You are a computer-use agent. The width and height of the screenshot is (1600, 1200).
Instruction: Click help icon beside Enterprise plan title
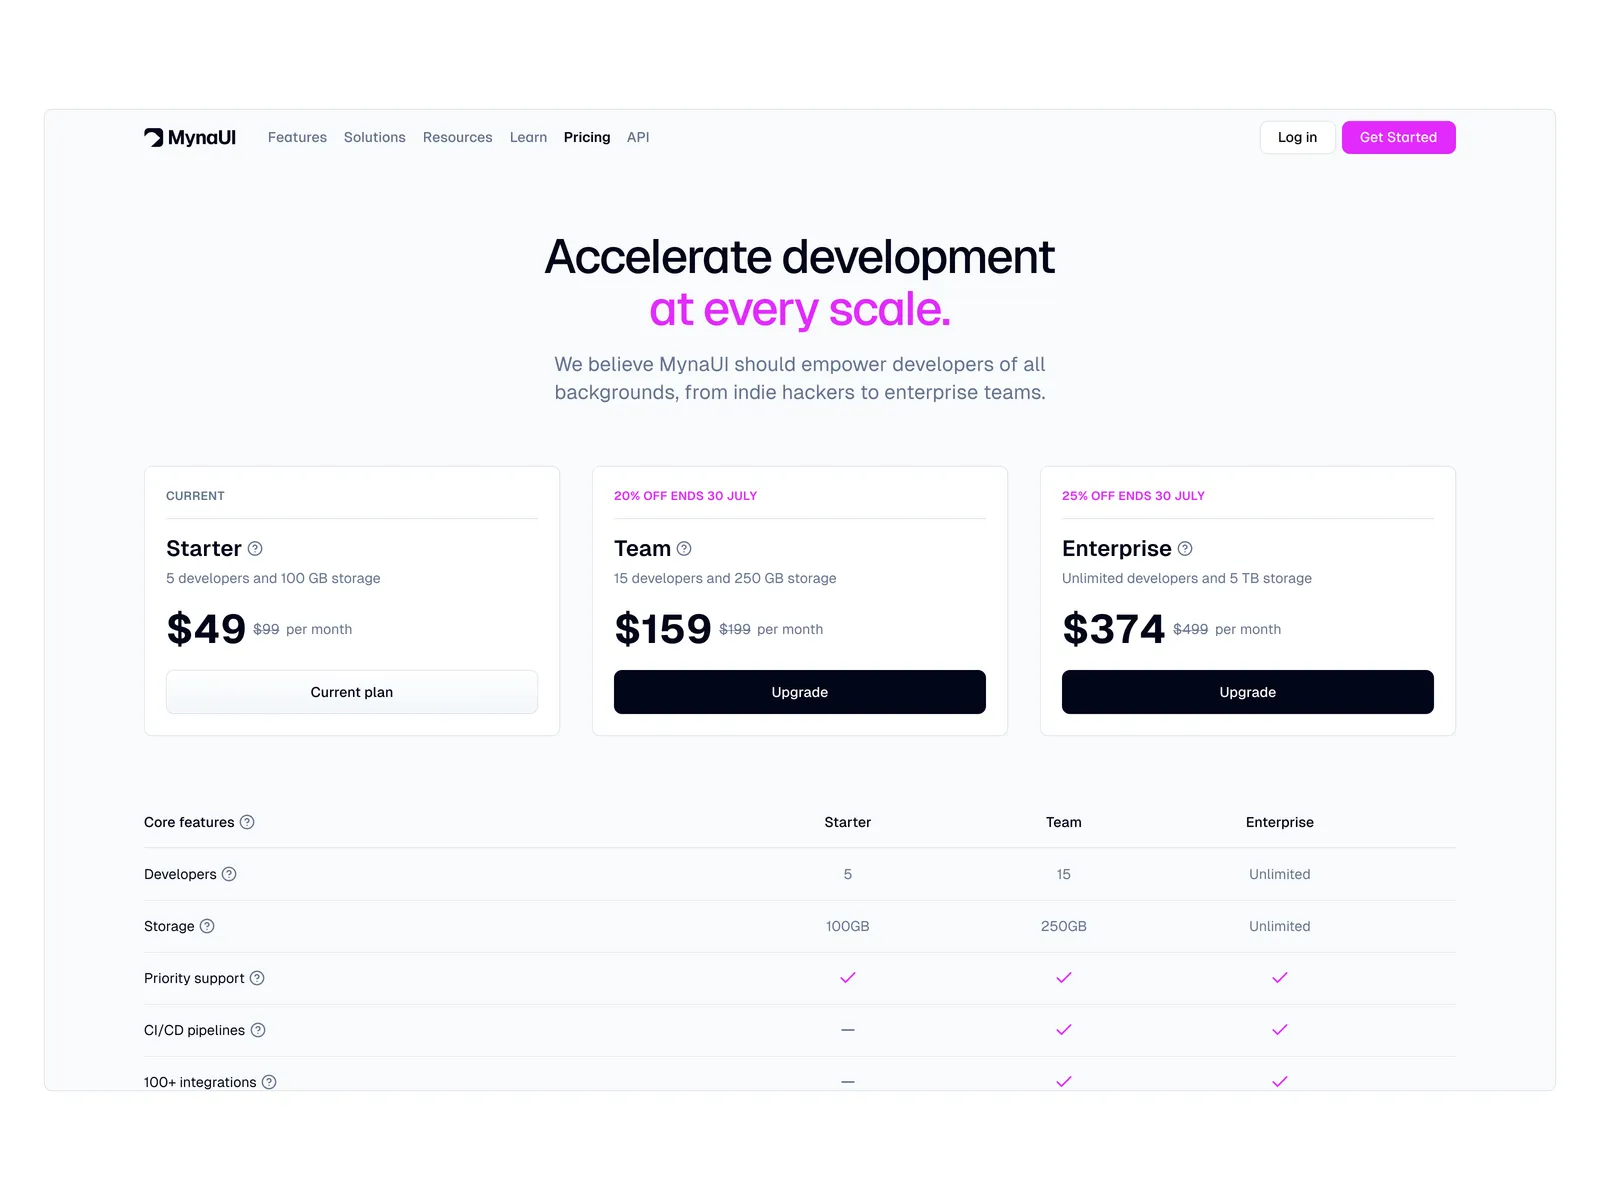coord(1185,549)
